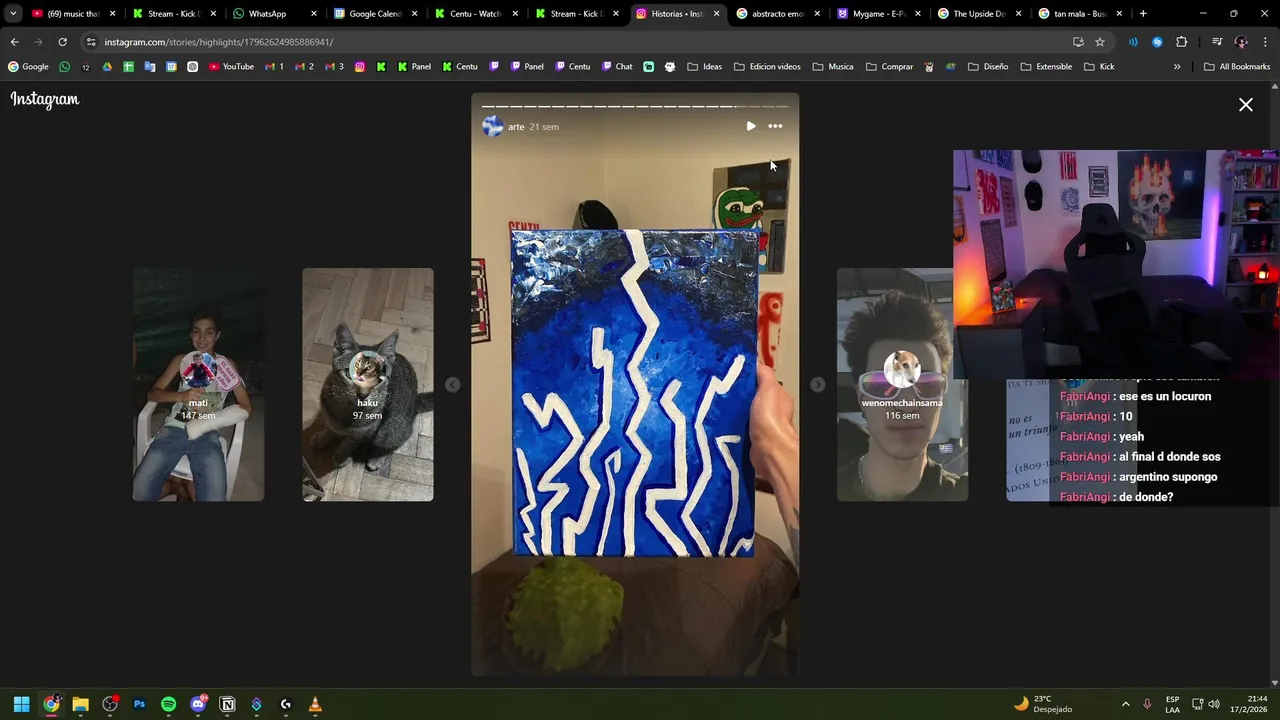Open the Google Drive bookmark icon
Image resolution: width=1280 pixels, height=720 pixels.
(107, 67)
